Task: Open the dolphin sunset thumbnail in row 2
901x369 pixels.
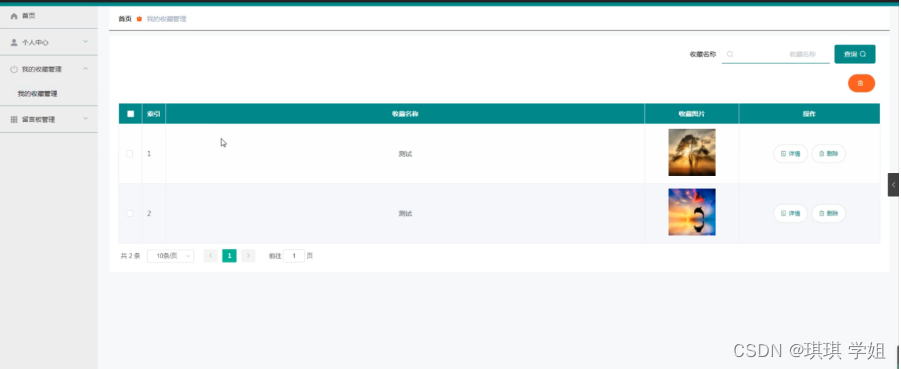Action: point(692,212)
